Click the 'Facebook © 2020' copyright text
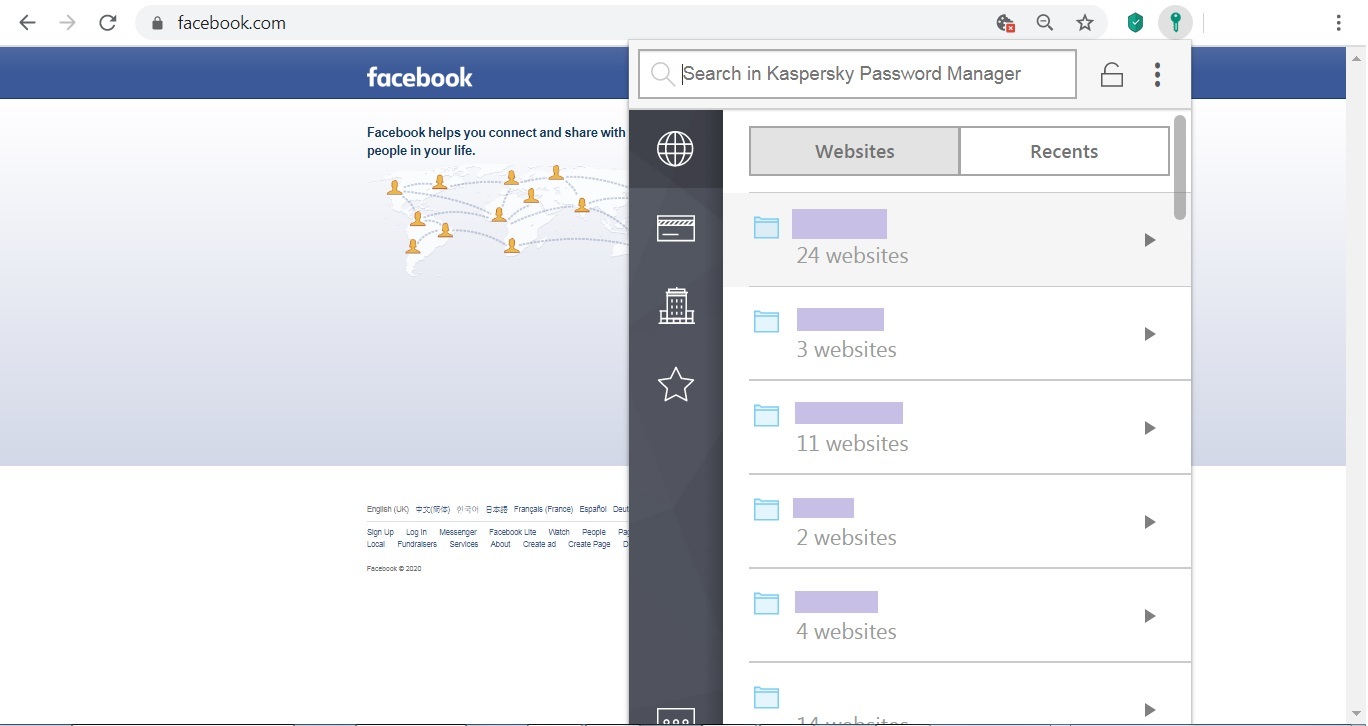Viewport: 1368px width, 726px height. pyautogui.click(x=394, y=568)
